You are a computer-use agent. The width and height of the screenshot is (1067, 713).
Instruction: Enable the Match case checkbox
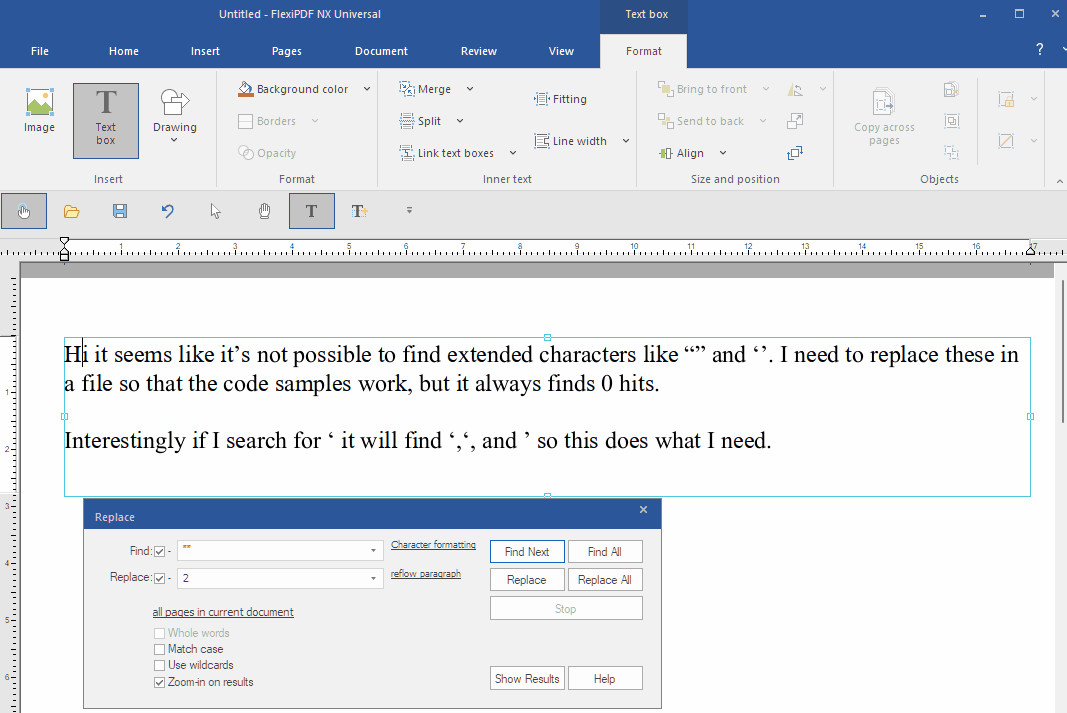tap(160, 649)
